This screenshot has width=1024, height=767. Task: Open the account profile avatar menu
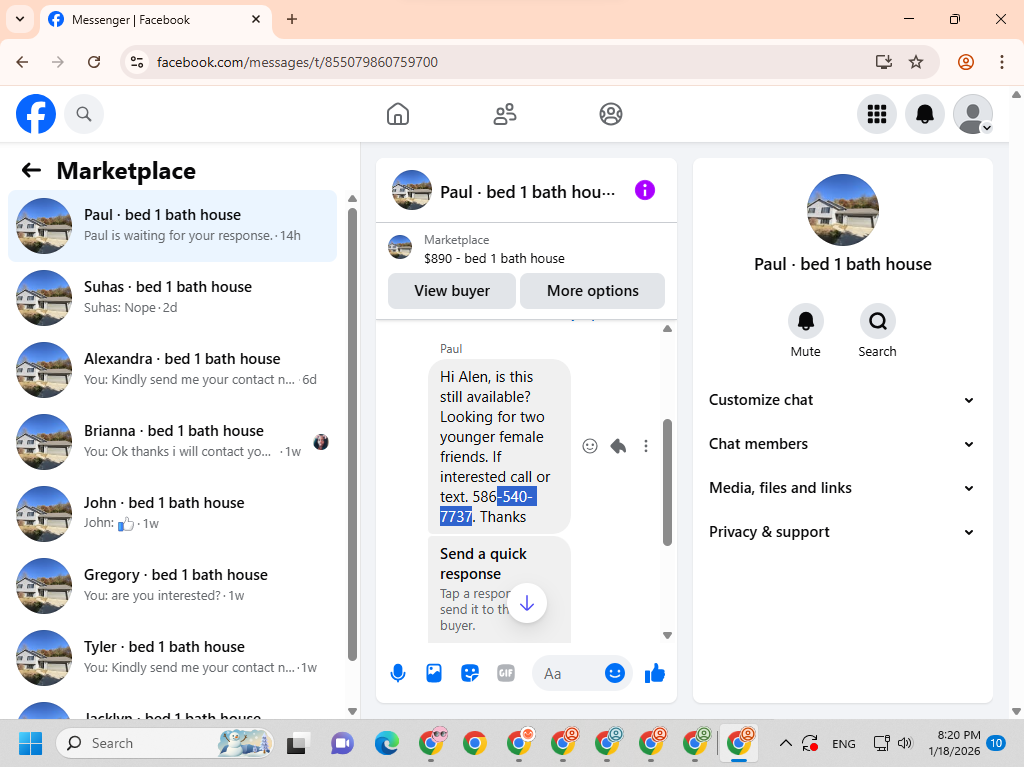pyautogui.click(x=973, y=114)
